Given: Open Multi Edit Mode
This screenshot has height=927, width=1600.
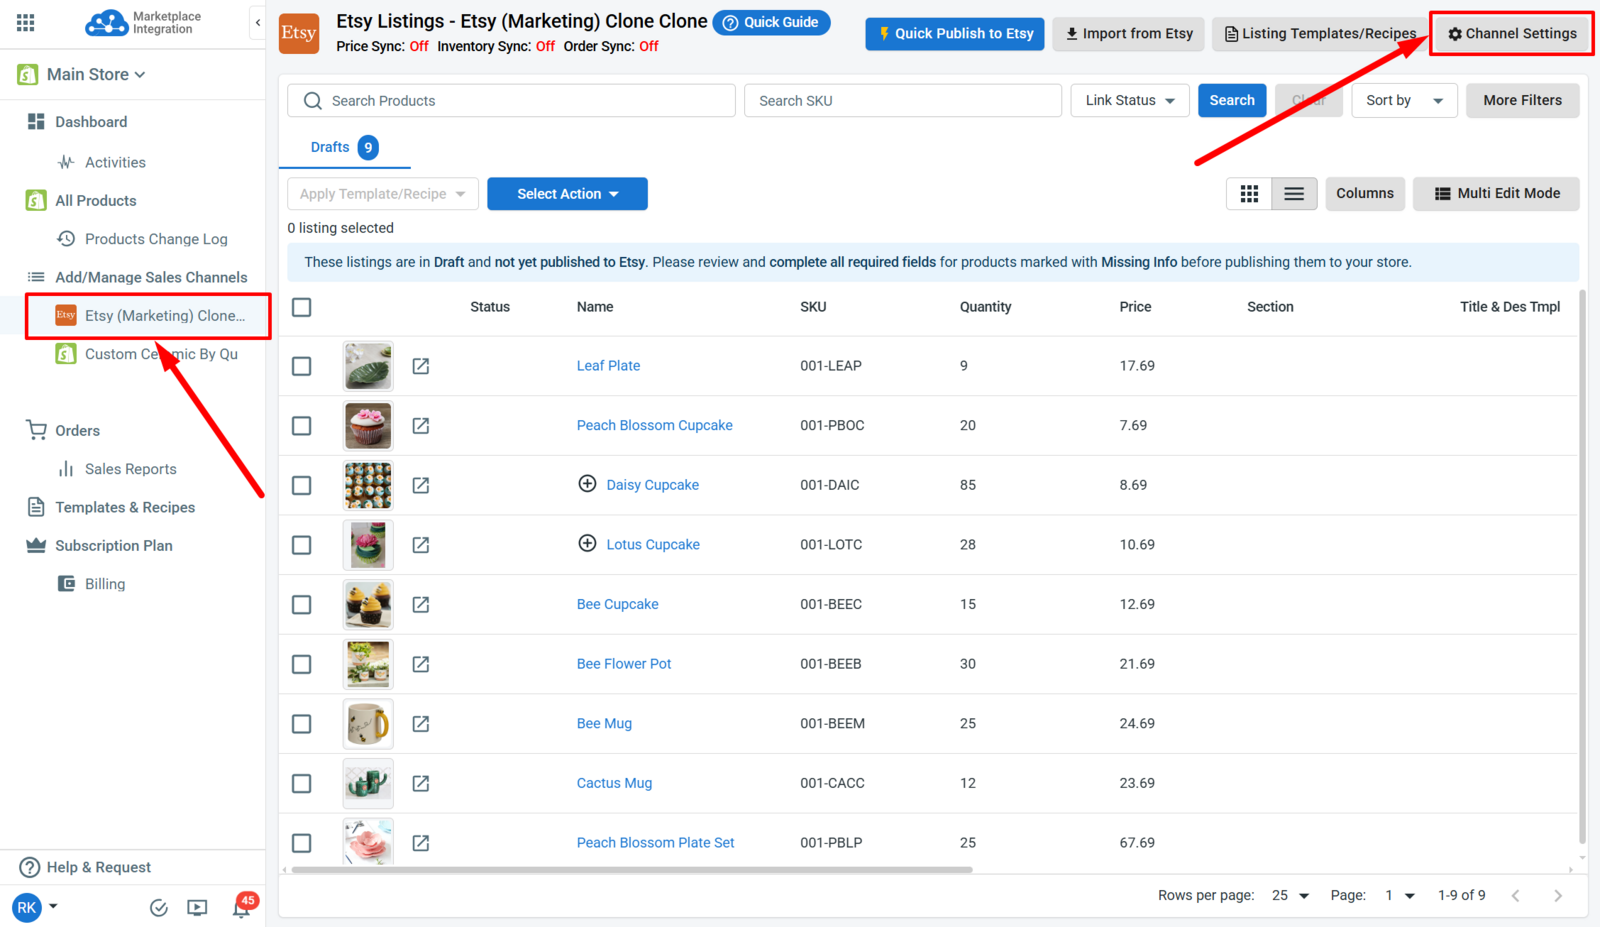Looking at the screenshot, I should point(1496,194).
